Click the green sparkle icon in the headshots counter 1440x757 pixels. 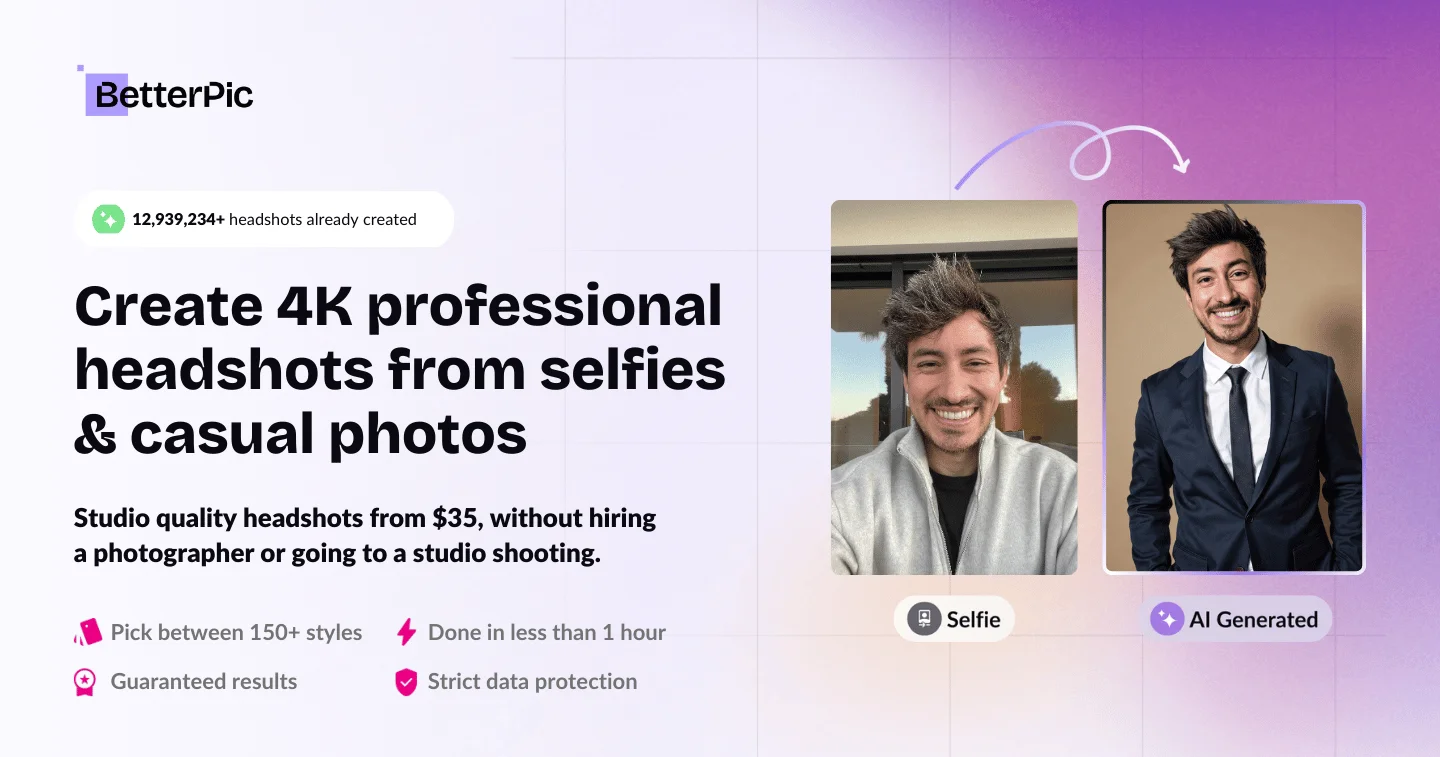point(108,219)
